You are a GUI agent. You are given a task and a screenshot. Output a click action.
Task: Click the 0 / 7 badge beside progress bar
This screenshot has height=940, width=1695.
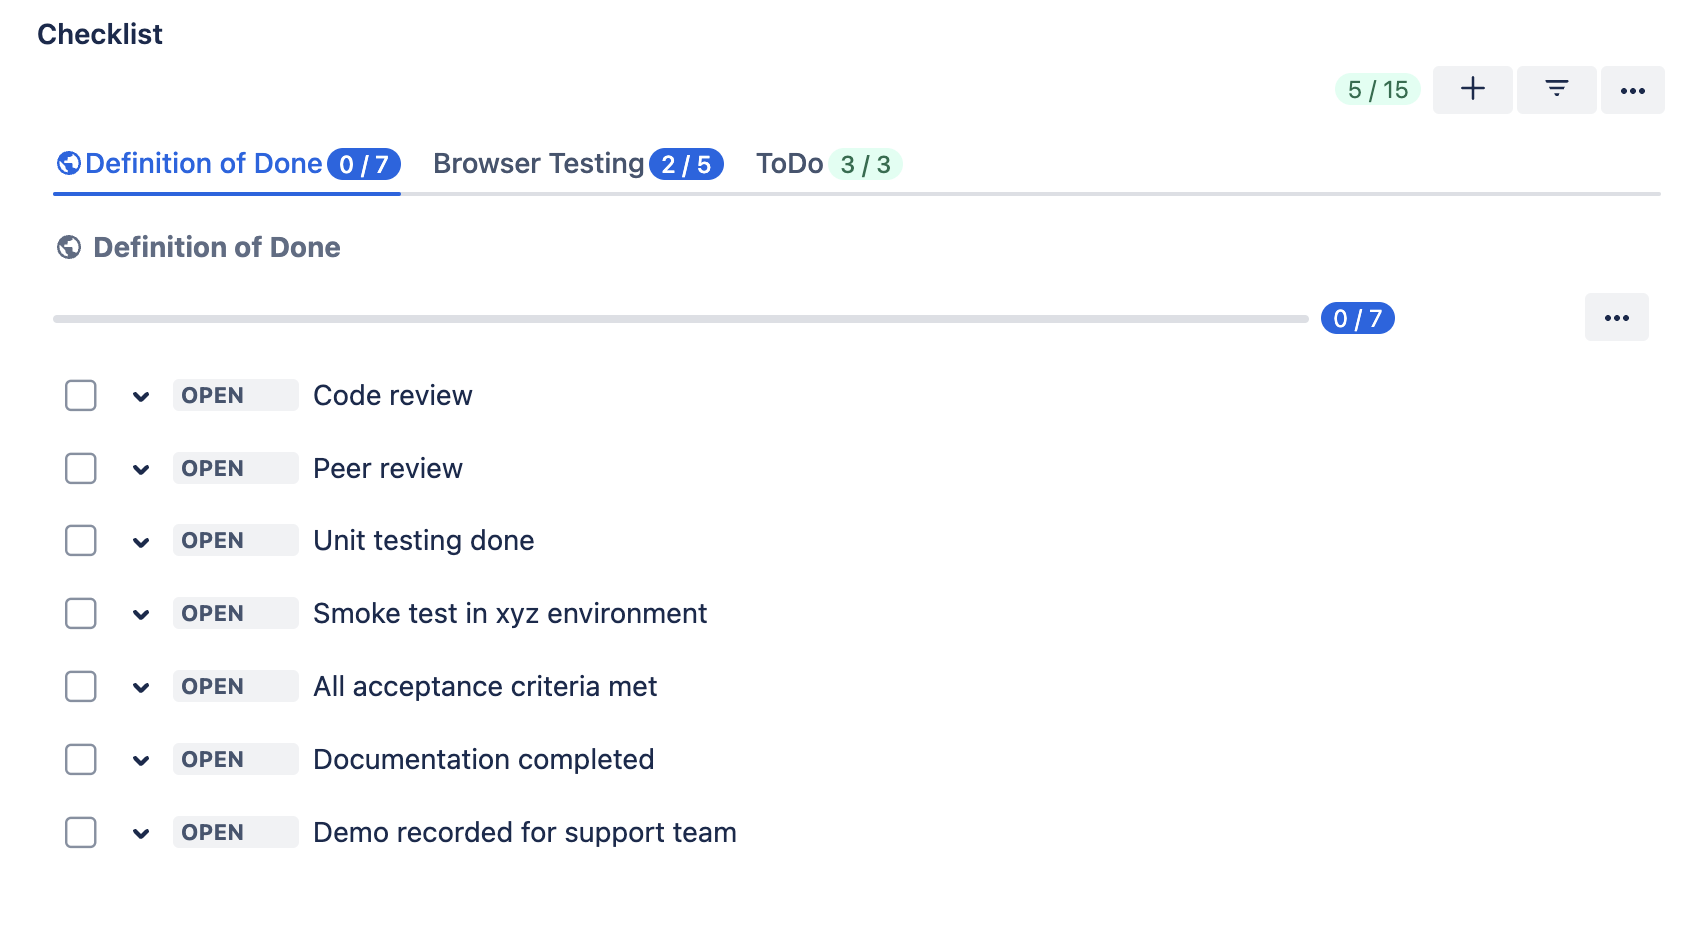point(1357,318)
